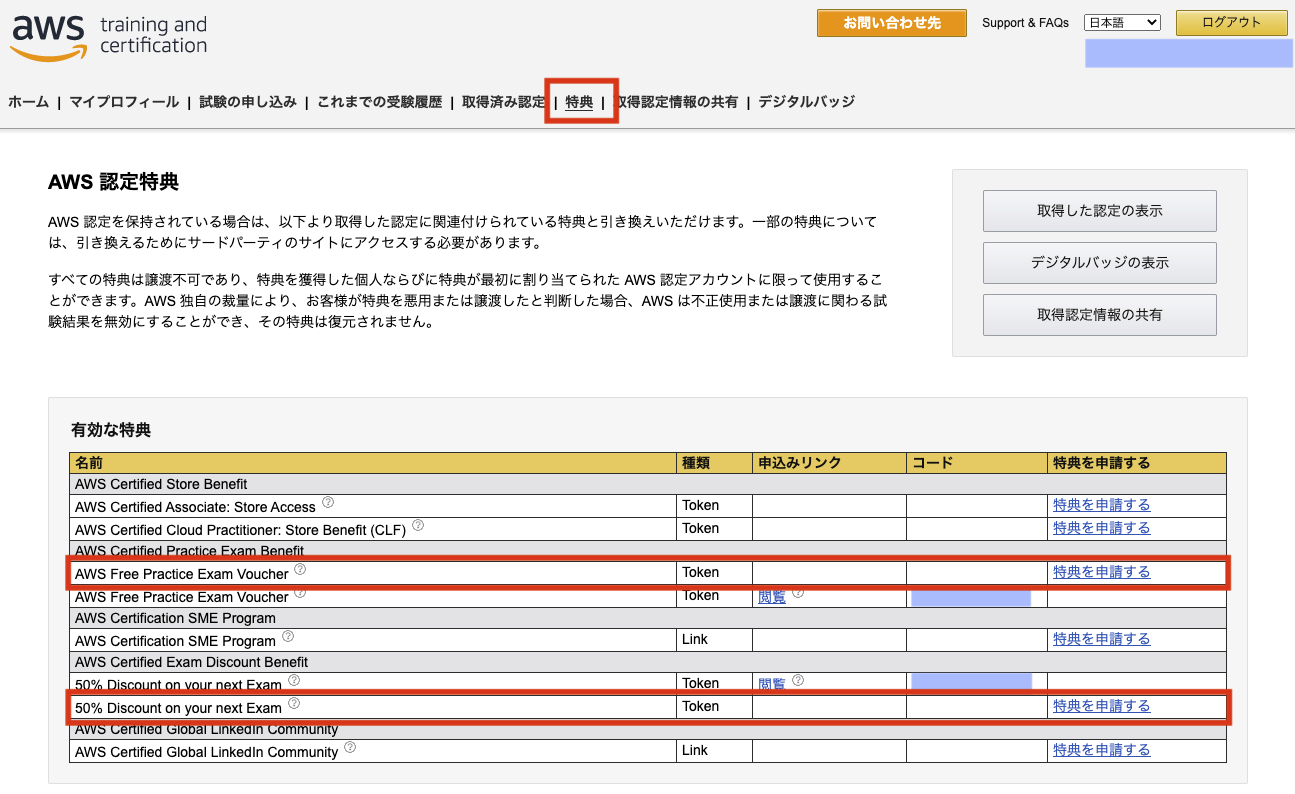
Task: Click the 取得認定情報の共有 button in the side panel
Action: coord(1100,315)
